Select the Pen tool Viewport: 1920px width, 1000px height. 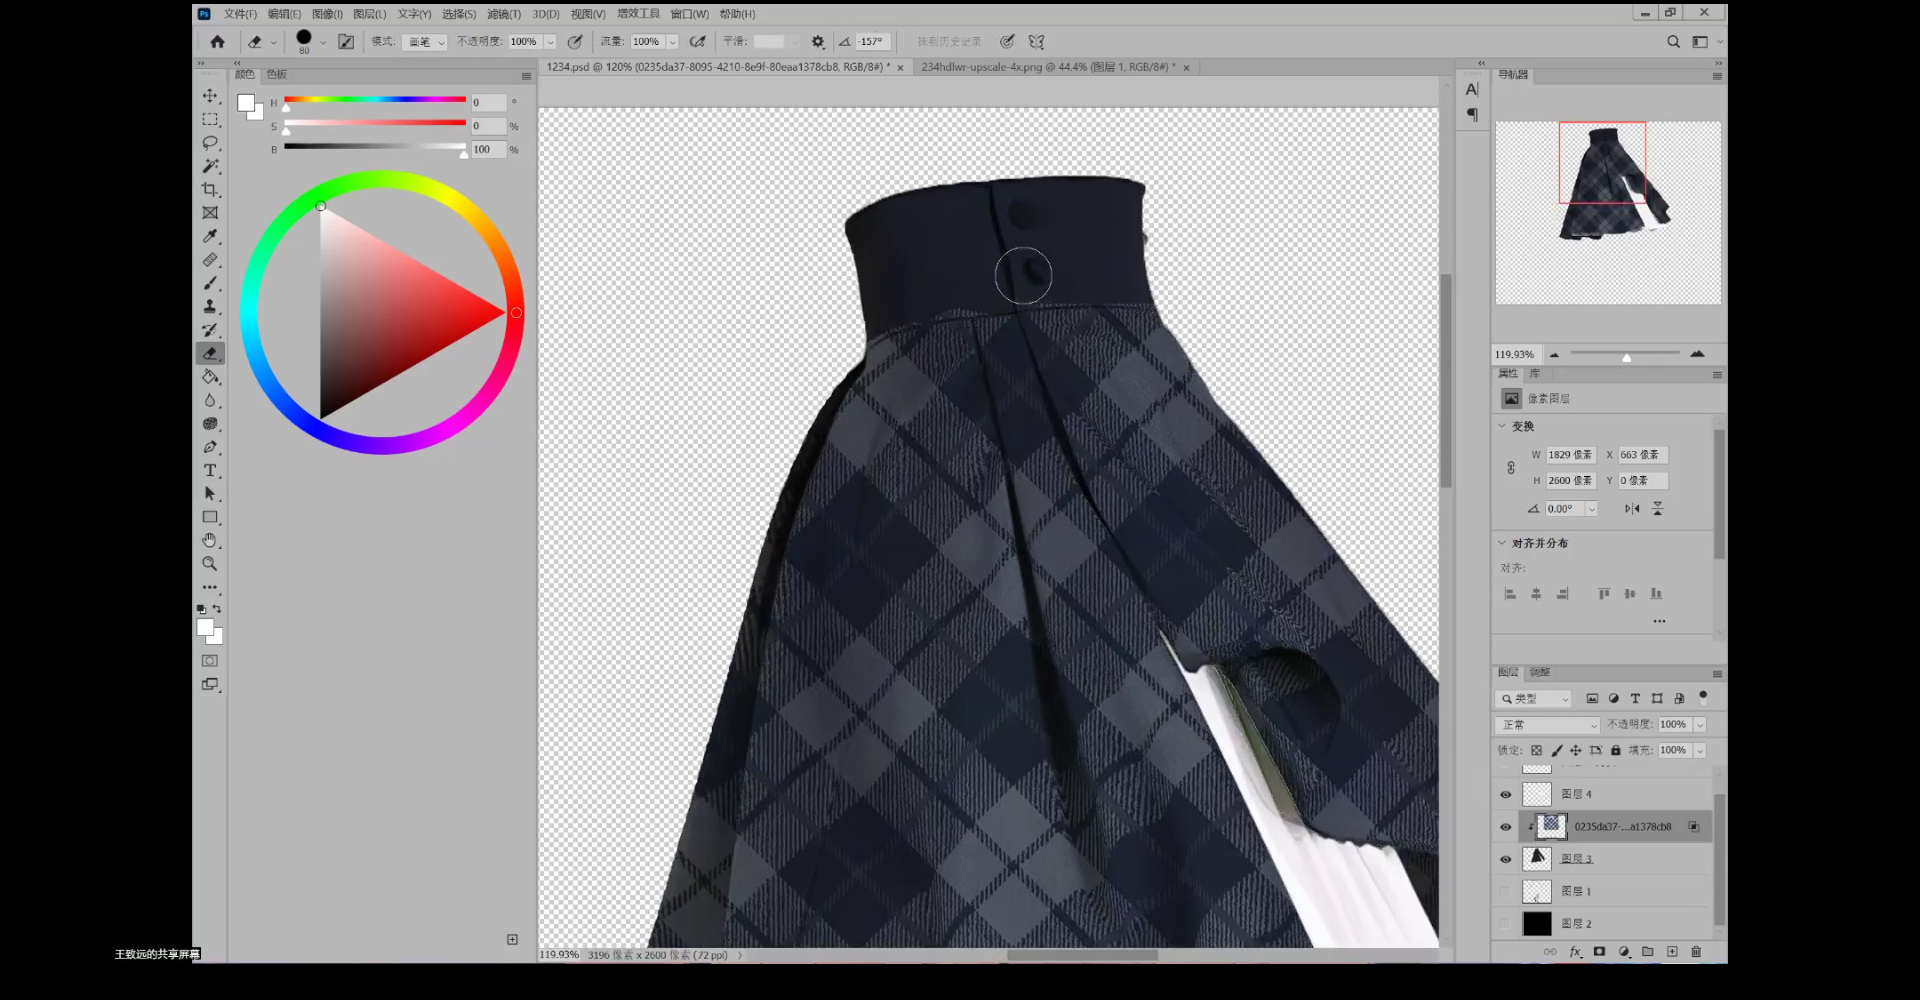pyautogui.click(x=210, y=447)
